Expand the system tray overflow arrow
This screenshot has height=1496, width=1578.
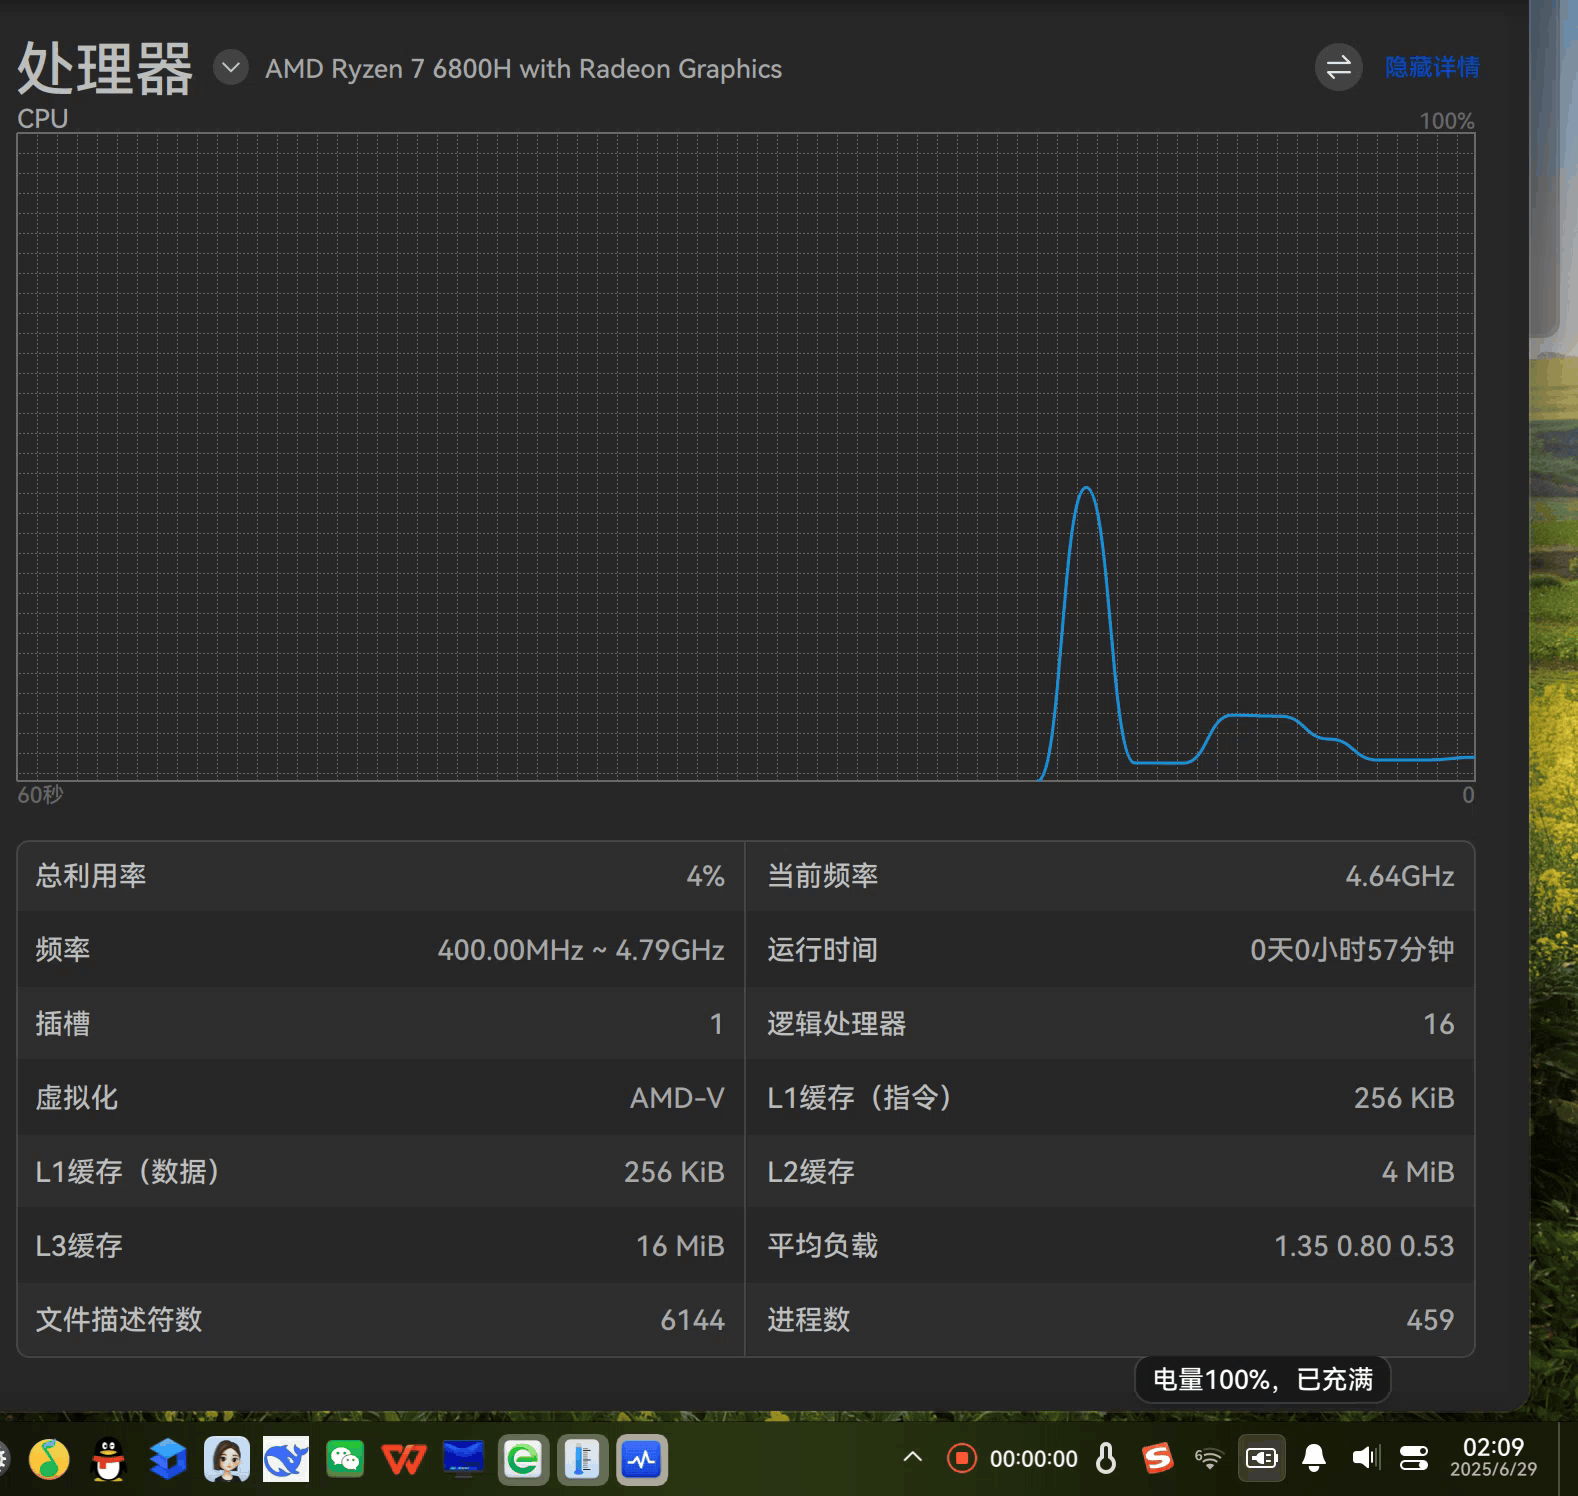(912, 1457)
